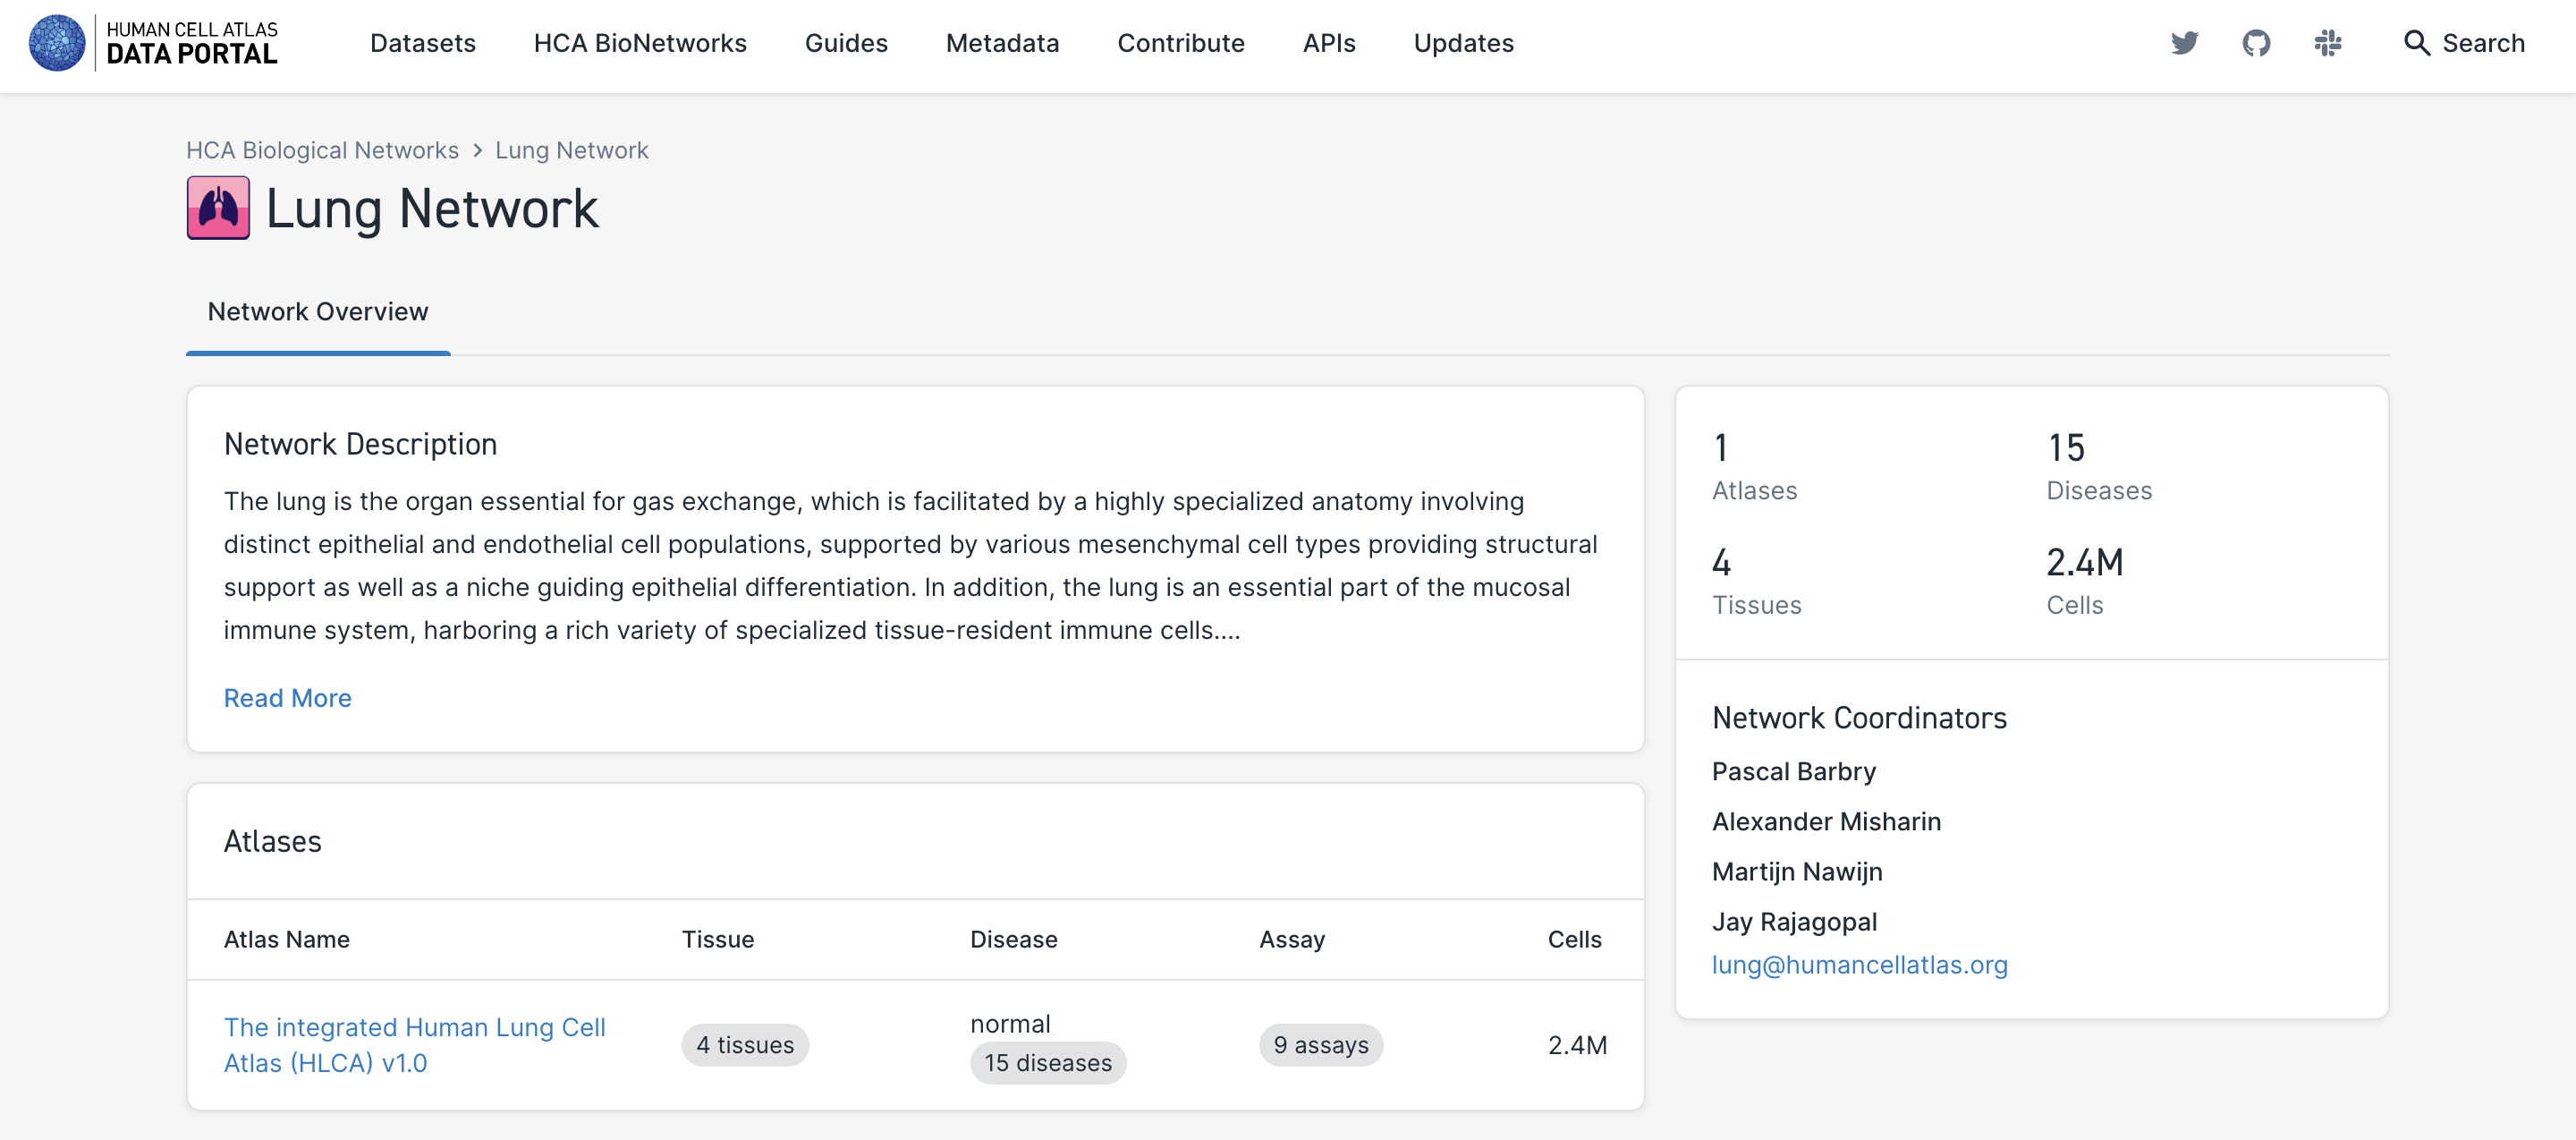Open the Slack icon link

click(x=2328, y=43)
